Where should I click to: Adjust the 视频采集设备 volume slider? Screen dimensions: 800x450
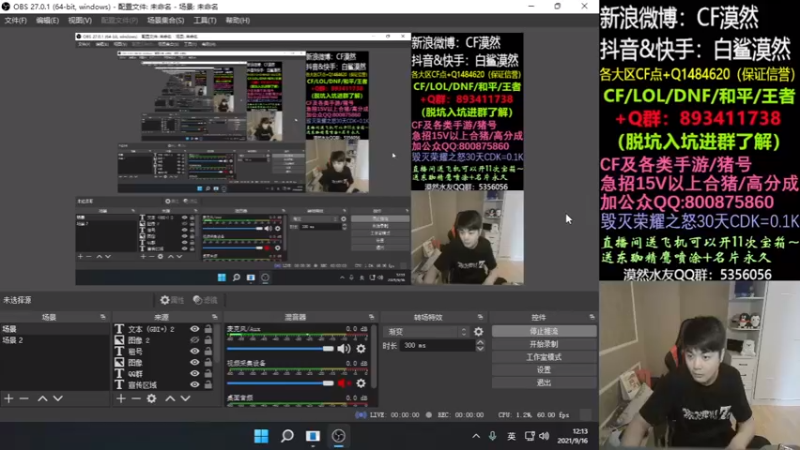[x=280, y=383]
